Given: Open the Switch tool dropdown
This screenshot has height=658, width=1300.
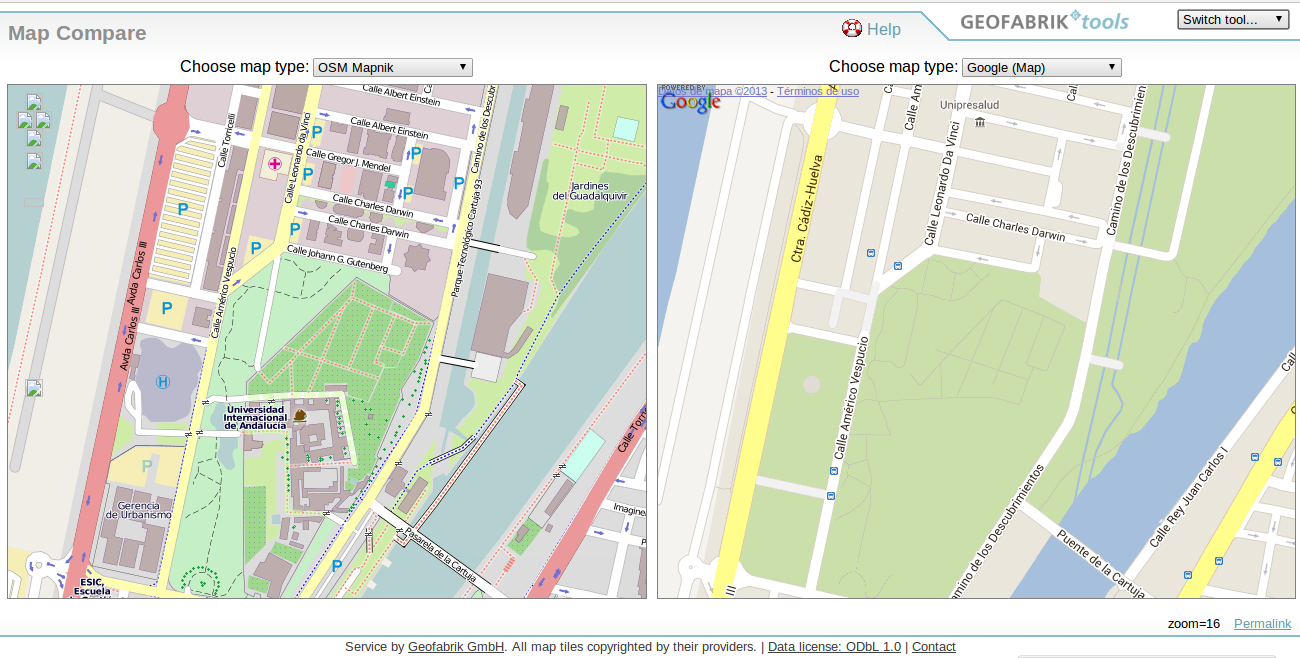Looking at the screenshot, I should click(x=1233, y=19).
